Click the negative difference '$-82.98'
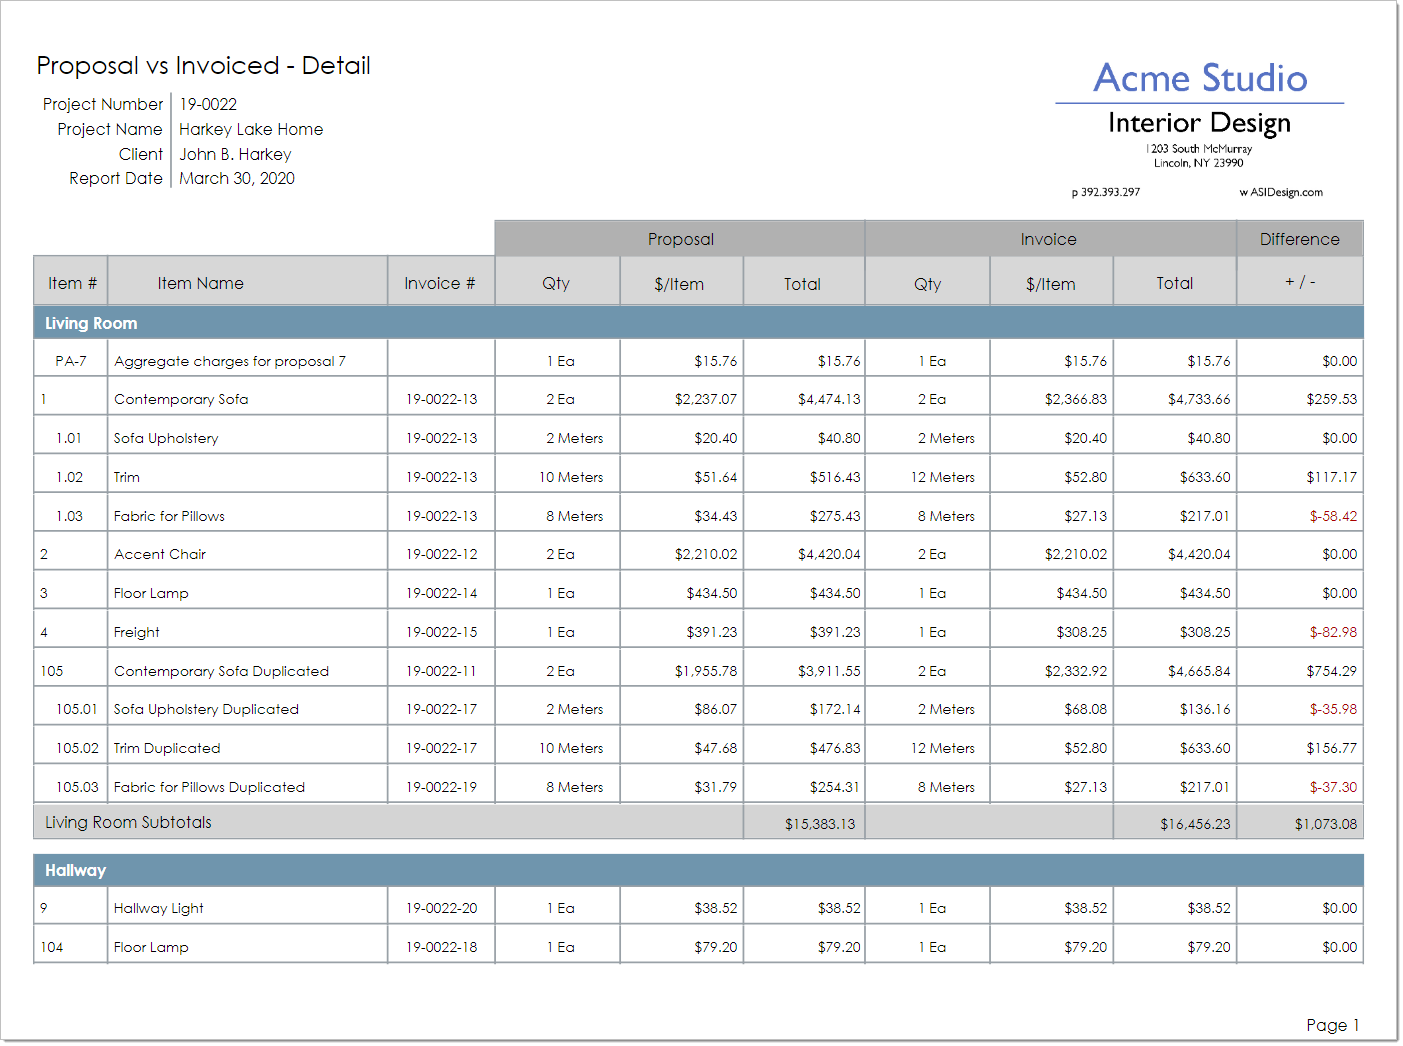 pyautogui.click(x=1334, y=632)
